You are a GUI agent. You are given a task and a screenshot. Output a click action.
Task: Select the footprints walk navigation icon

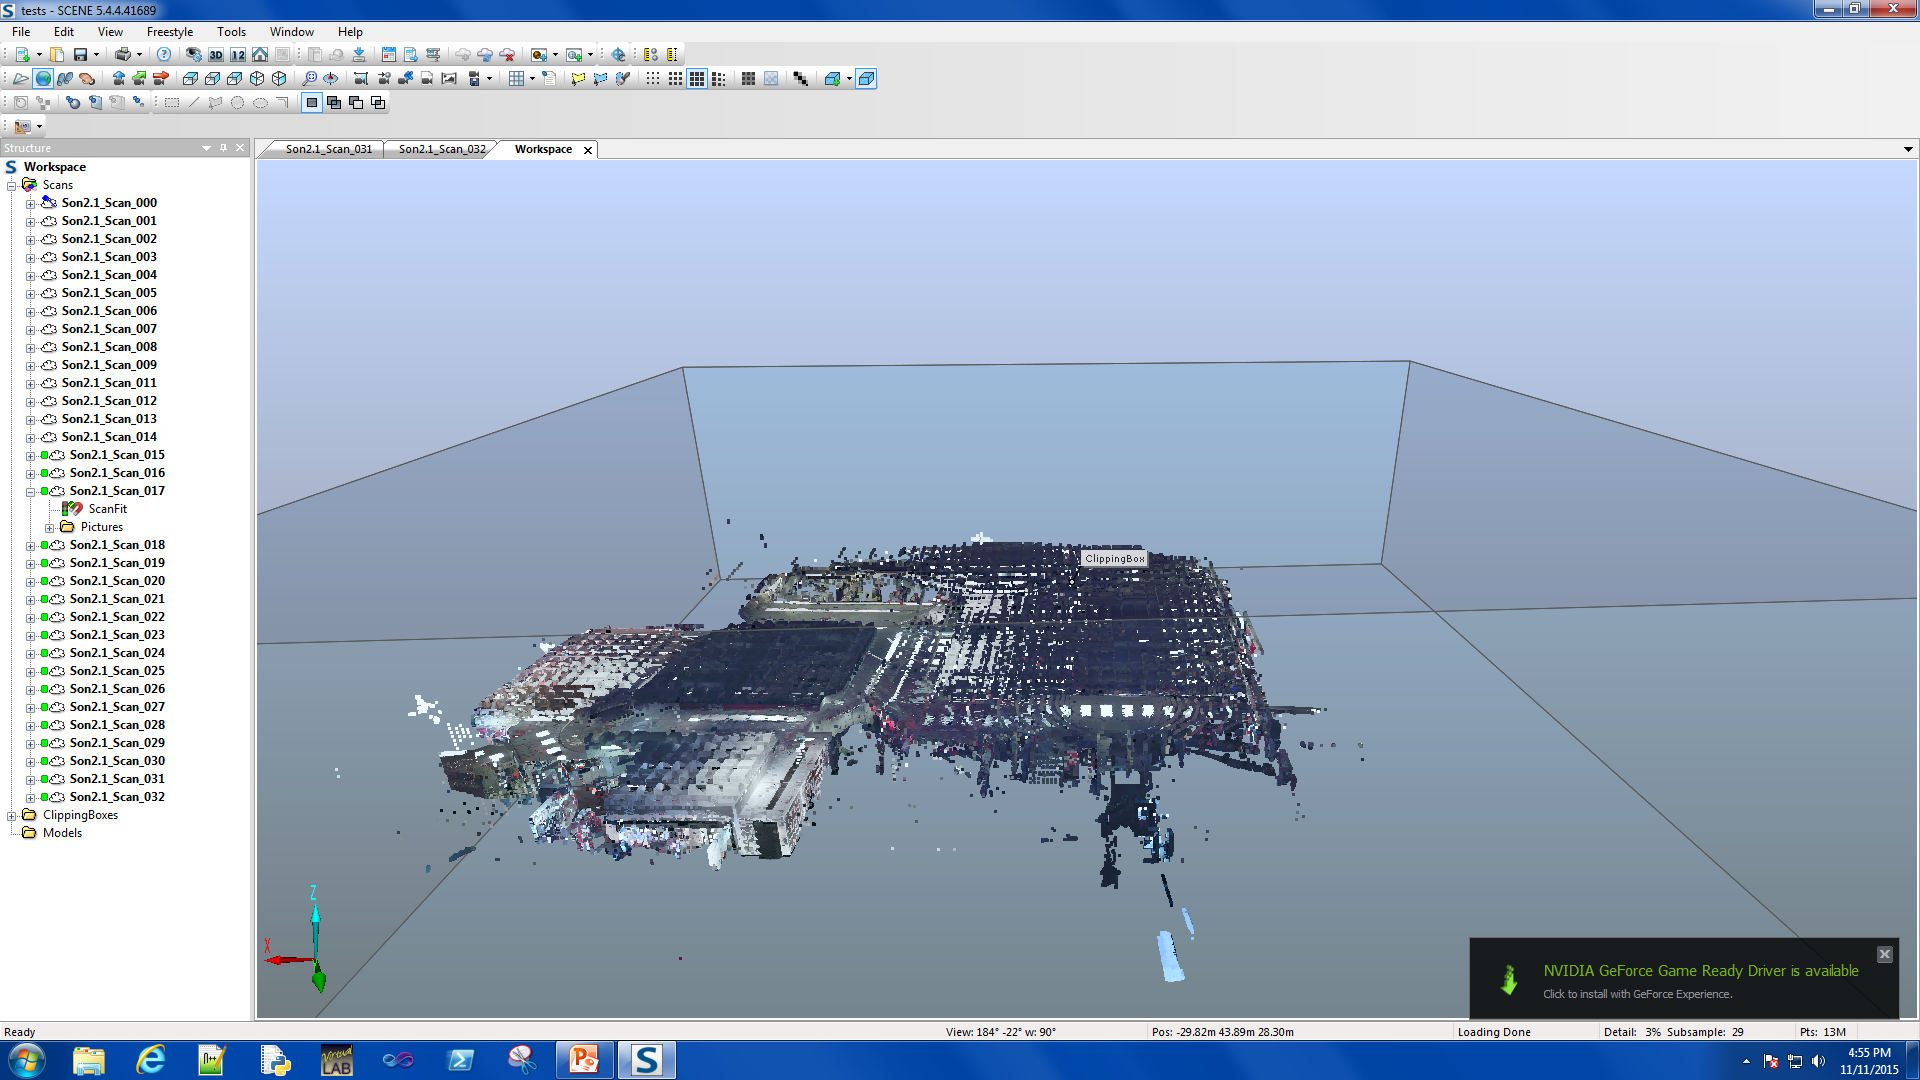coord(65,79)
